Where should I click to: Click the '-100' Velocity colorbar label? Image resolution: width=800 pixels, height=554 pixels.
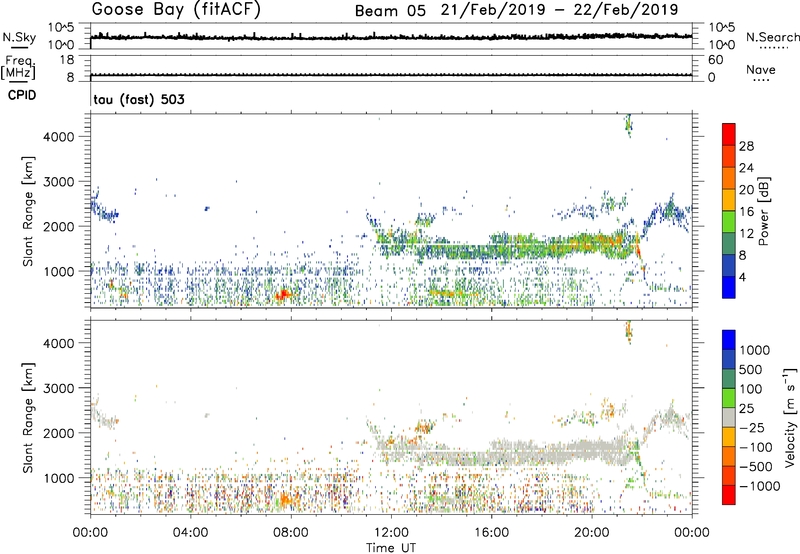756,447
